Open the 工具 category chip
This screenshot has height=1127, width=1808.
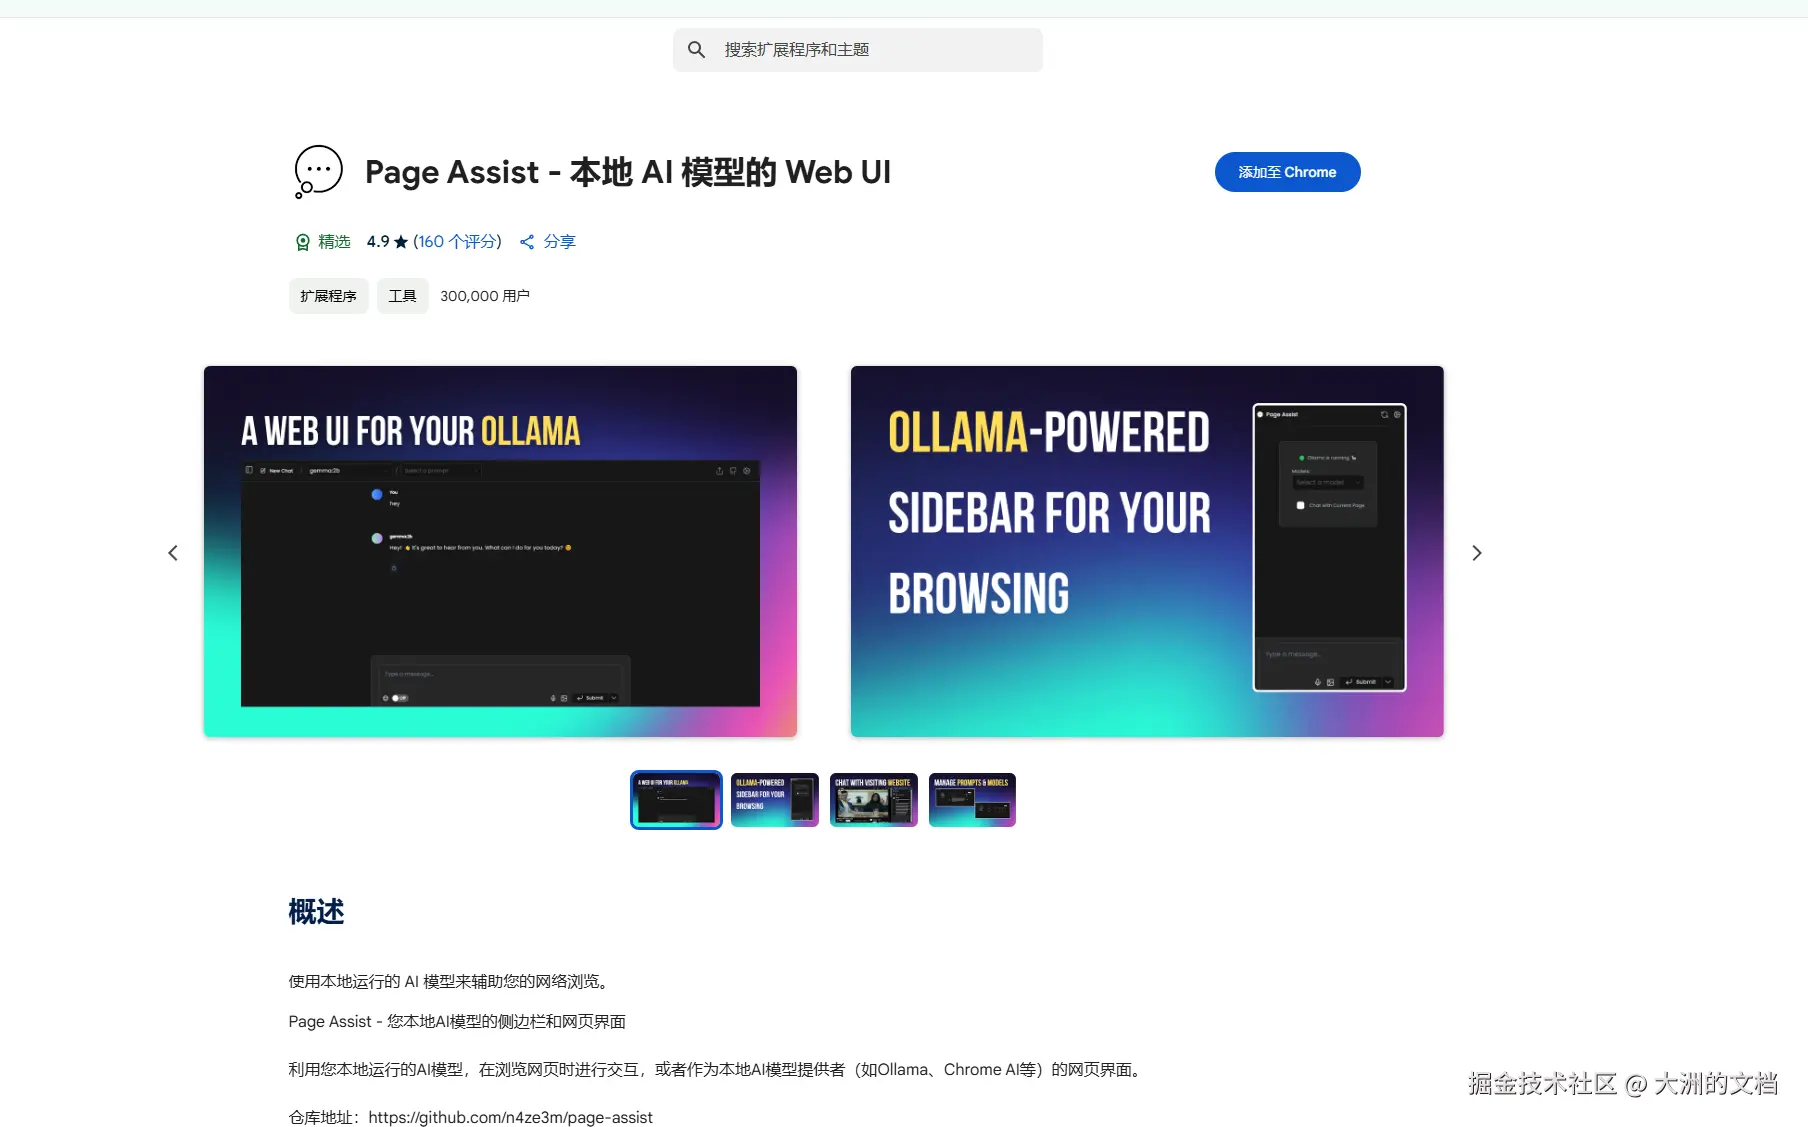coord(402,296)
